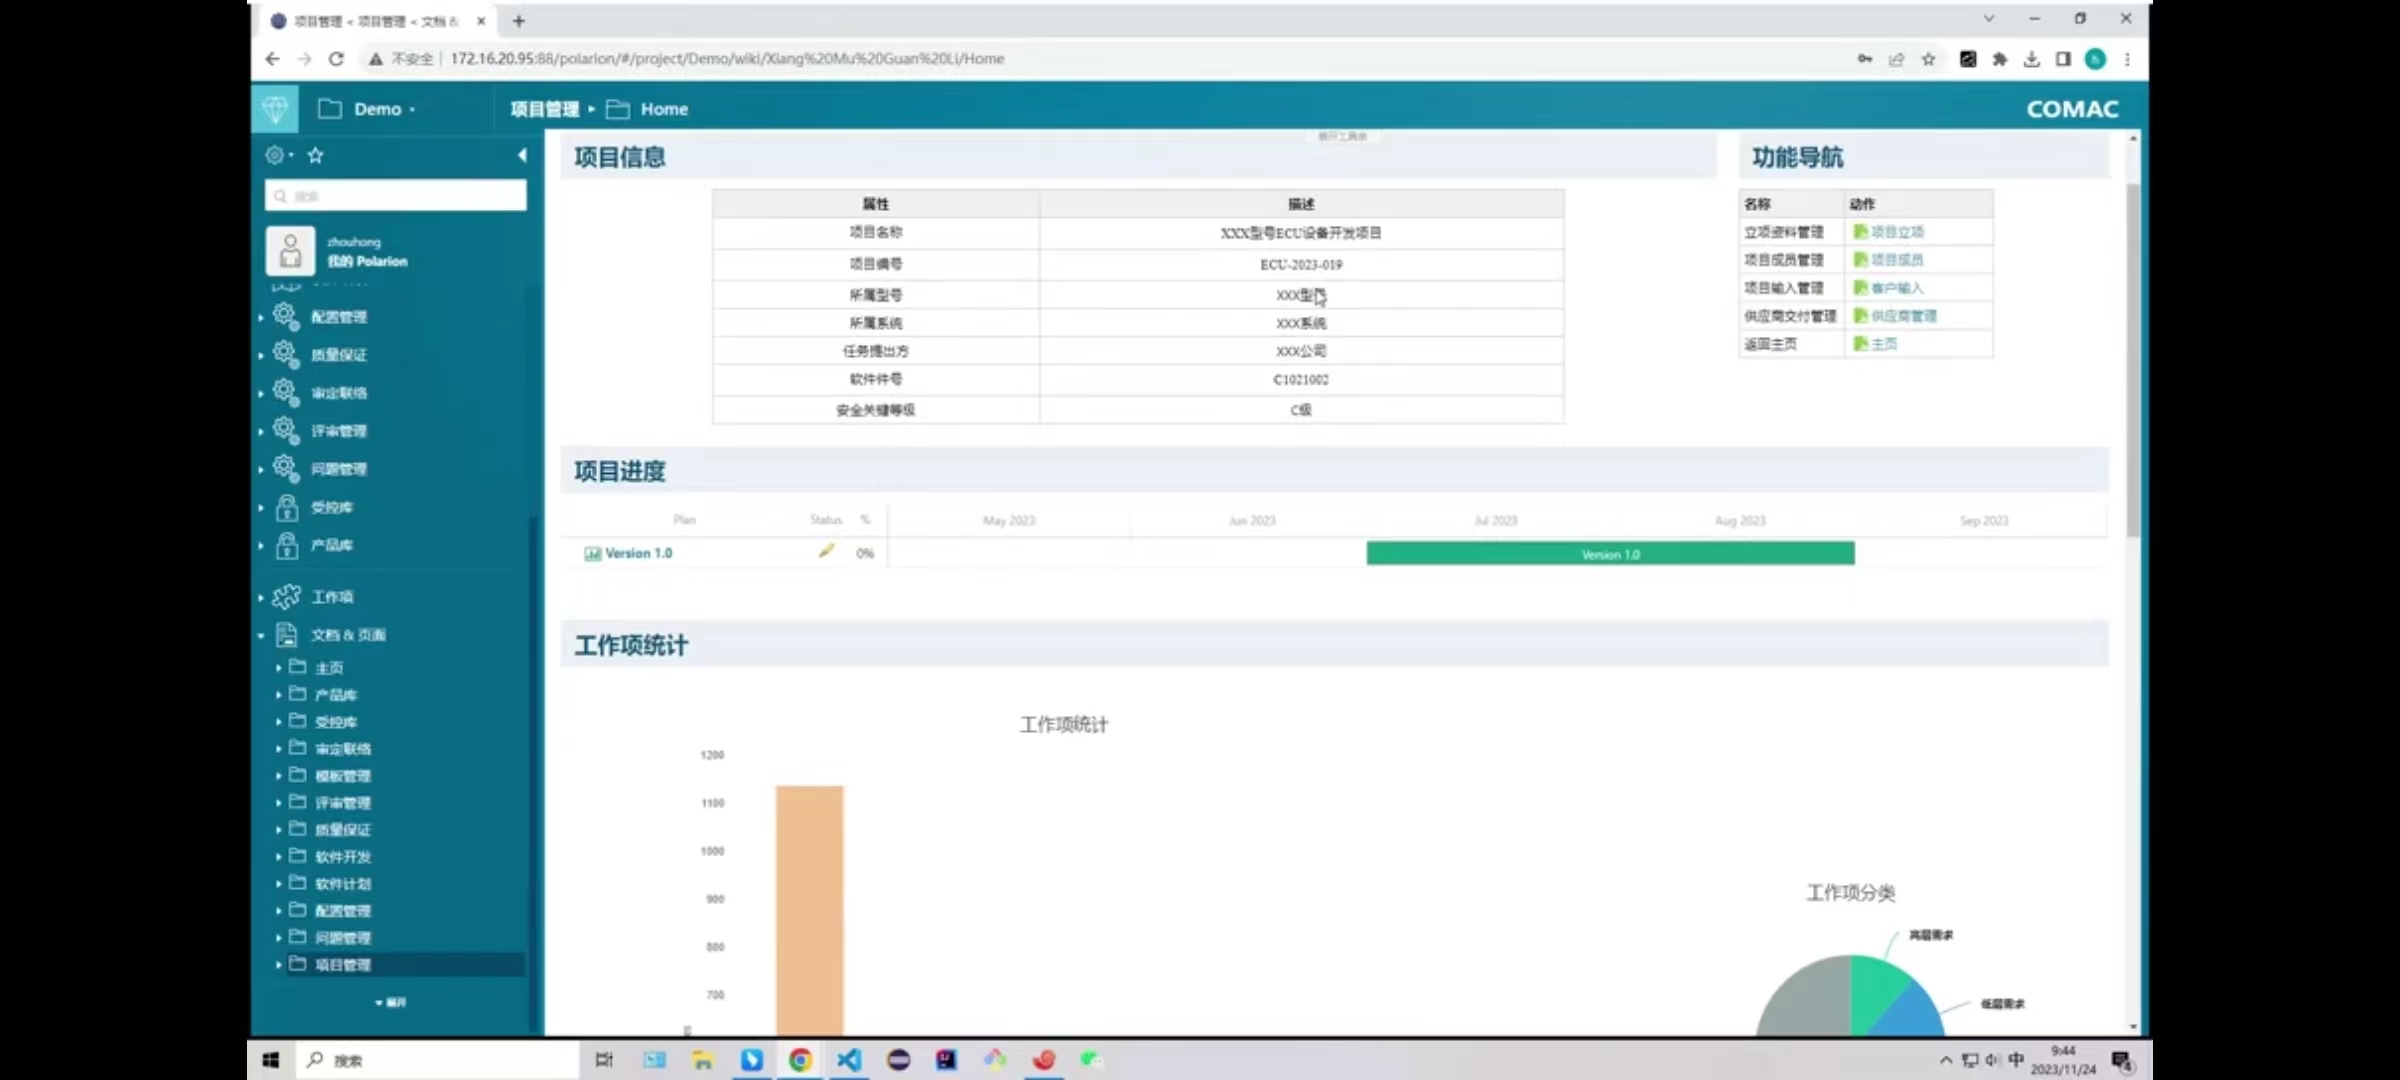Click the browser profile avatar
This screenshot has width=2400, height=1080.
2095,59
